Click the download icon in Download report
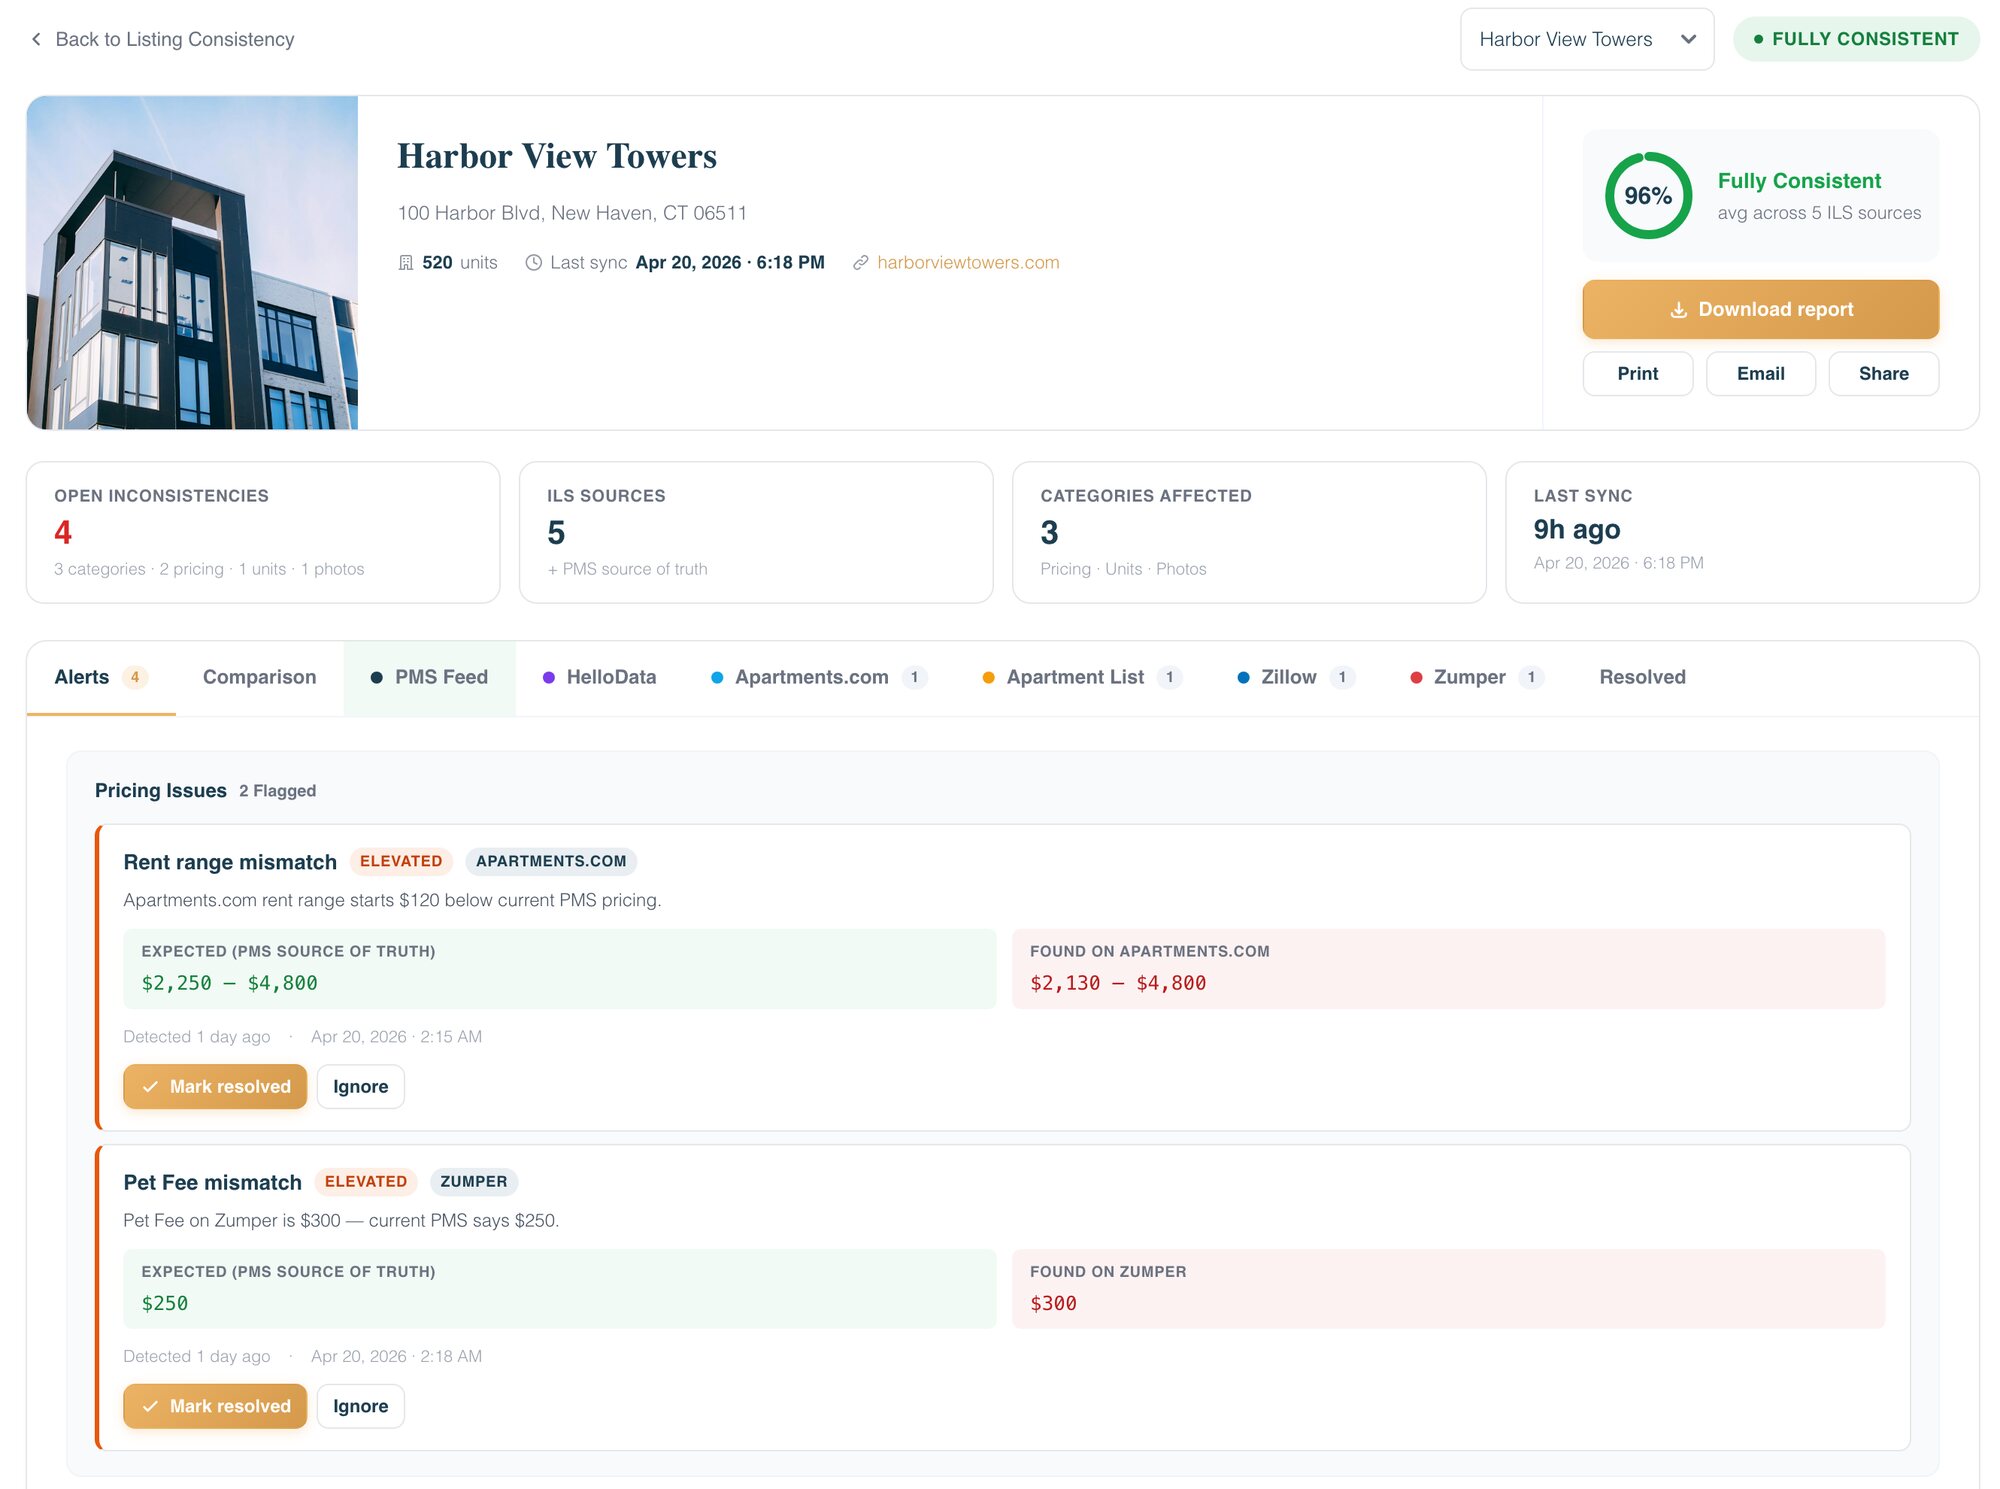This screenshot has width=2000, height=1489. pyautogui.click(x=1679, y=310)
